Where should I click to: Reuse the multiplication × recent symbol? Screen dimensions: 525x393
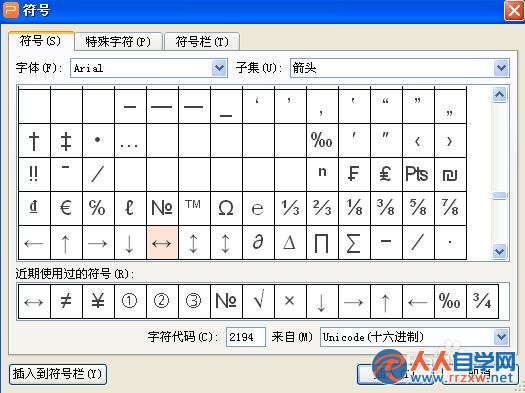tap(290, 301)
